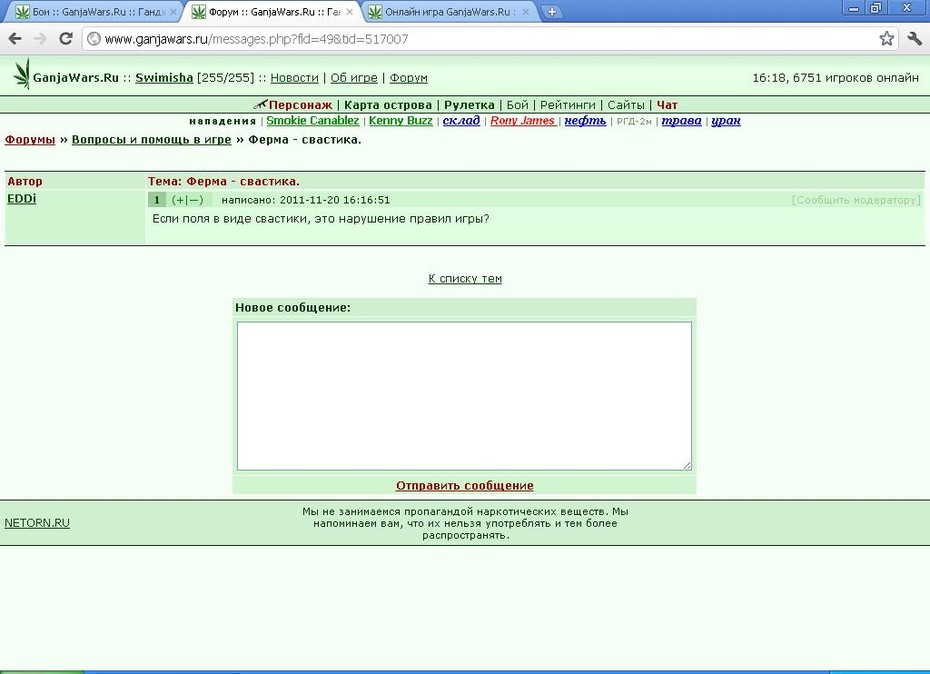Open the Chrome wrench settings menu
Image resolution: width=930 pixels, height=674 pixels.
tap(914, 39)
